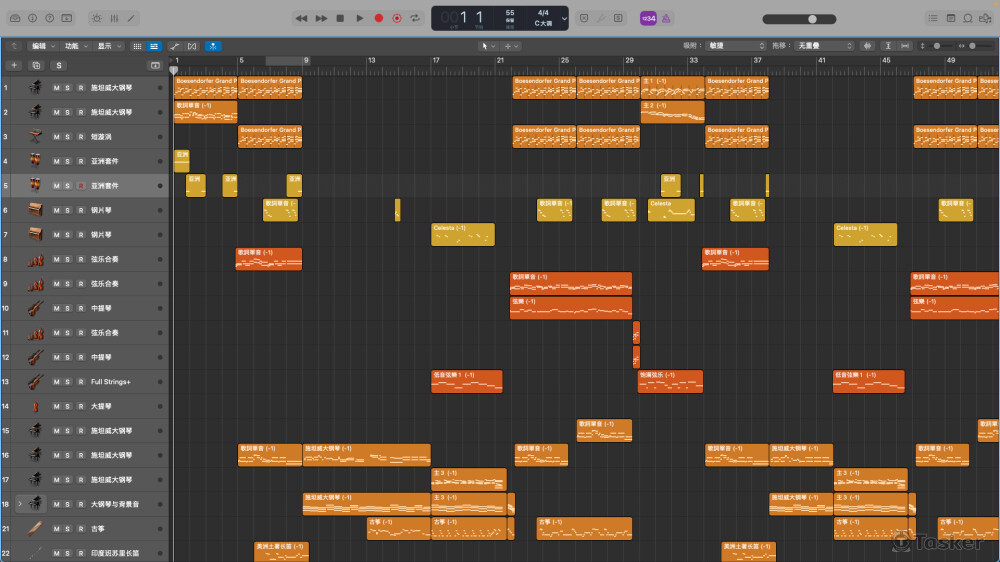Toggle the Solo S button in control bar
The image size is (1000, 562).
coord(618,18)
